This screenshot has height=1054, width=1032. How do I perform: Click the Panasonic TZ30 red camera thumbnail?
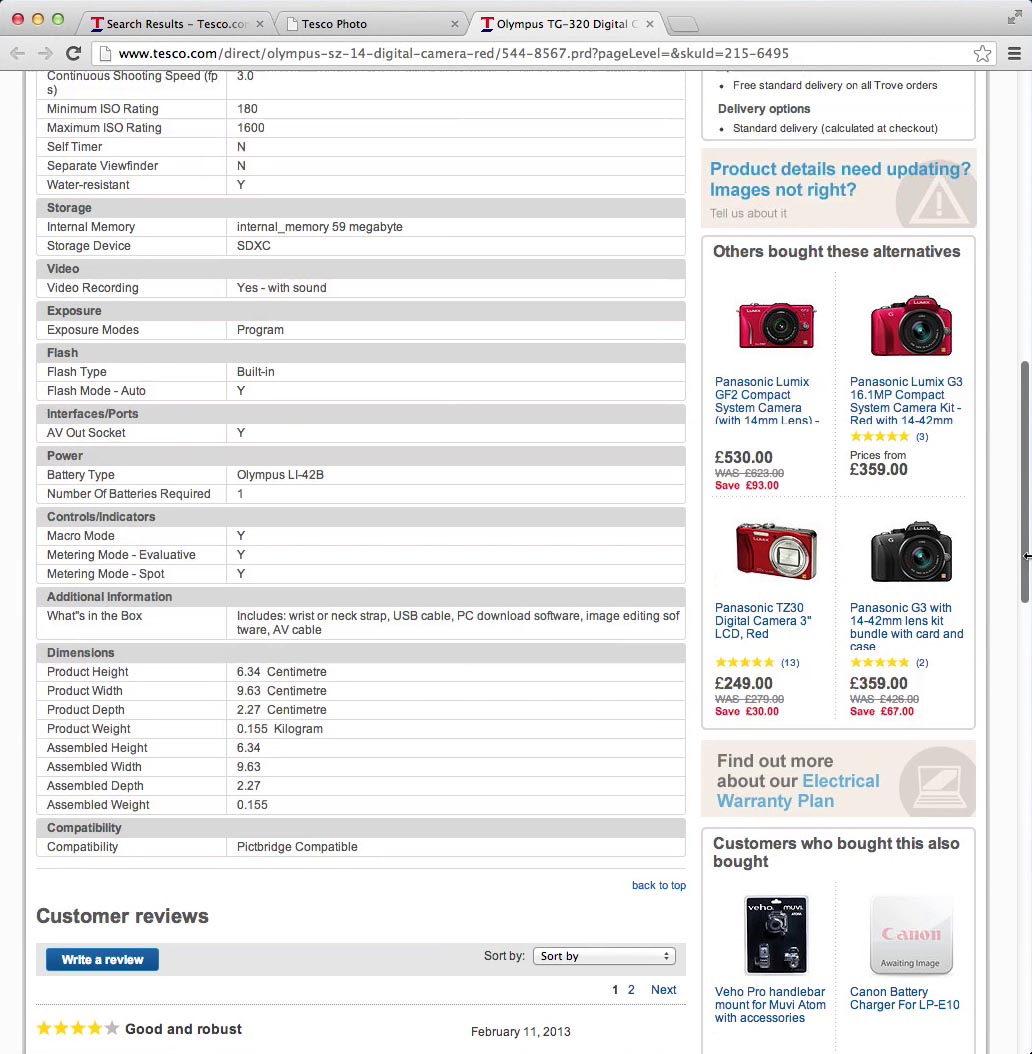click(x=774, y=550)
